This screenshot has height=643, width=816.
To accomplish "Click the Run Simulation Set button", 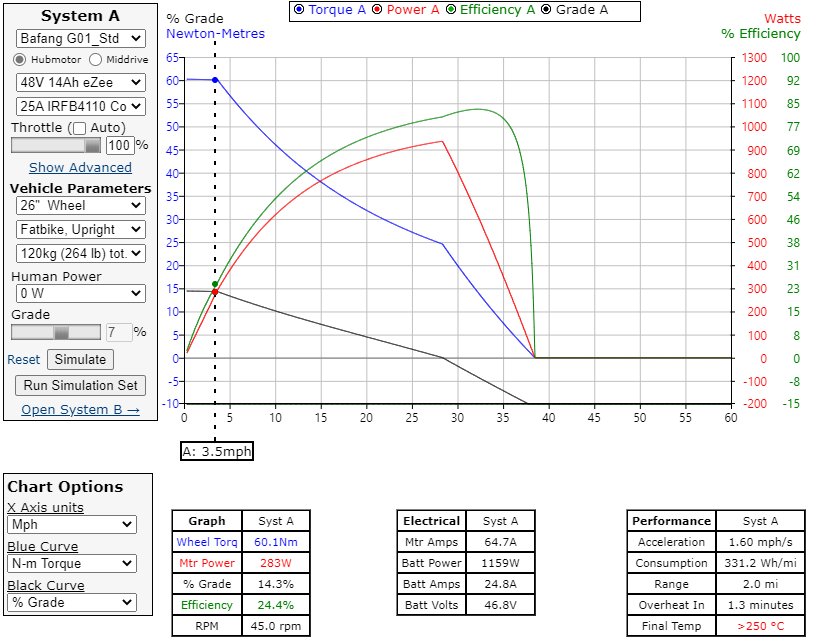I will pyautogui.click(x=80, y=385).
